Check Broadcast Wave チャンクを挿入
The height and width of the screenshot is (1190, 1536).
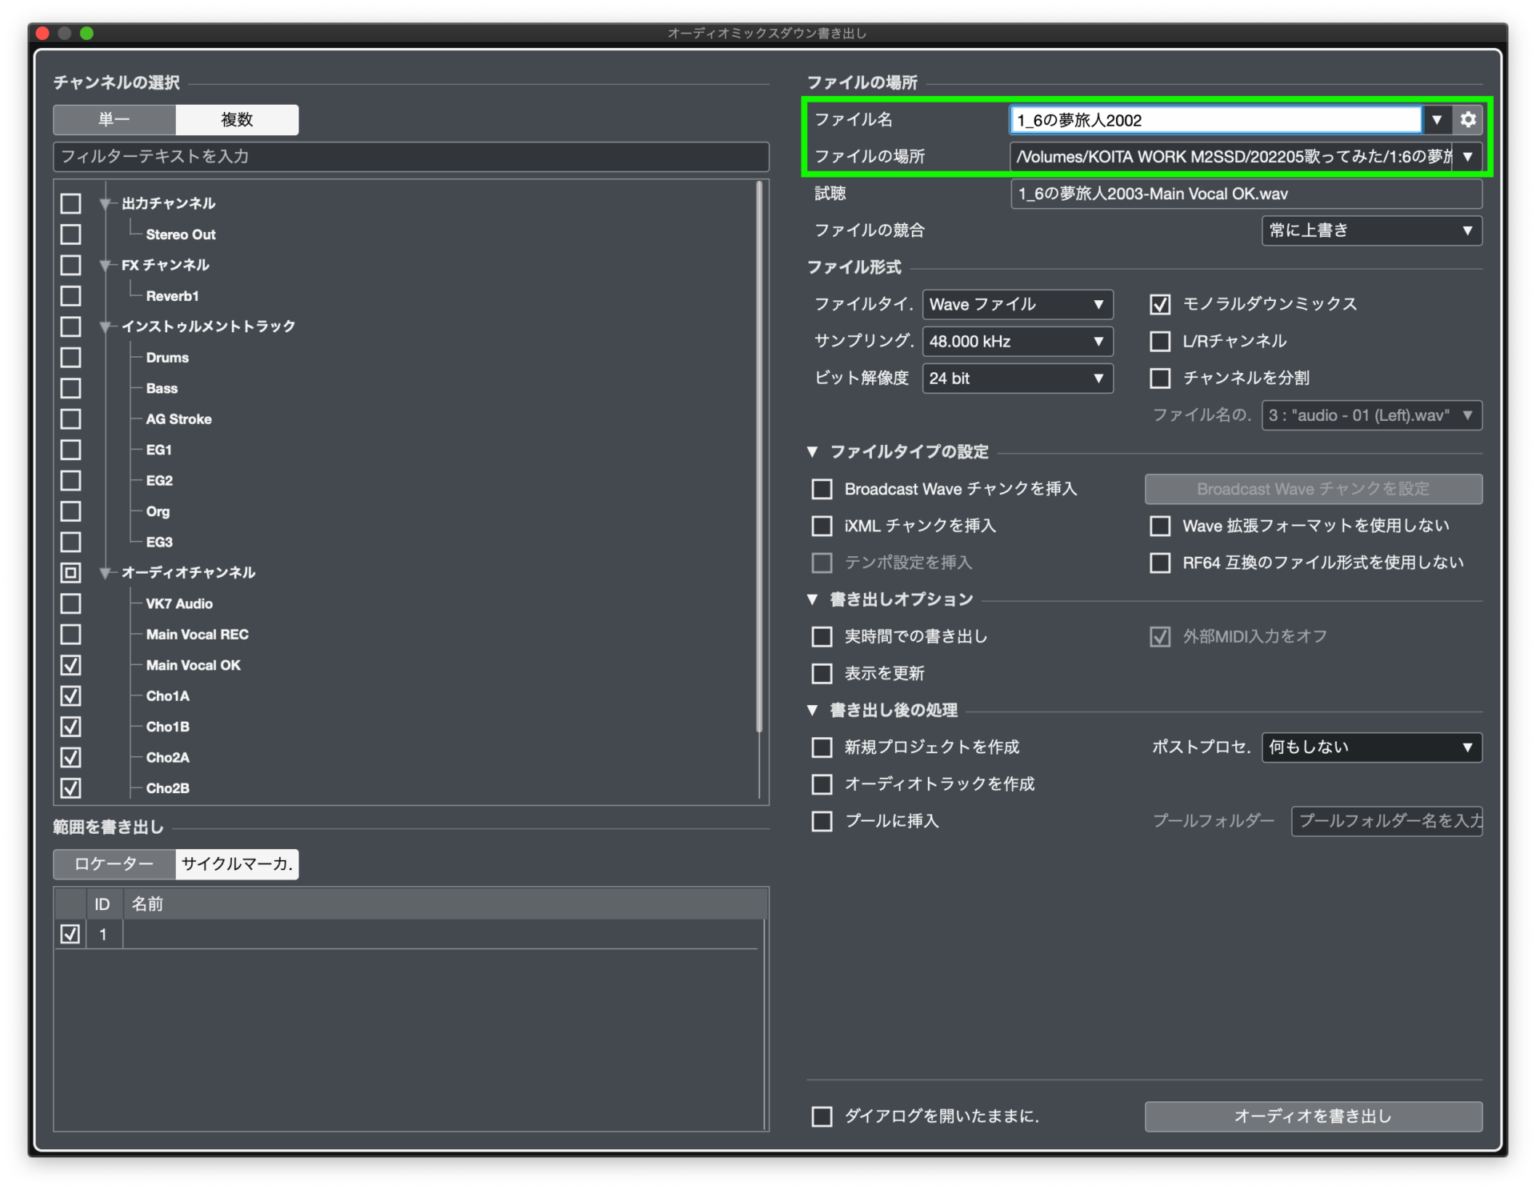[x=822, y=489]
